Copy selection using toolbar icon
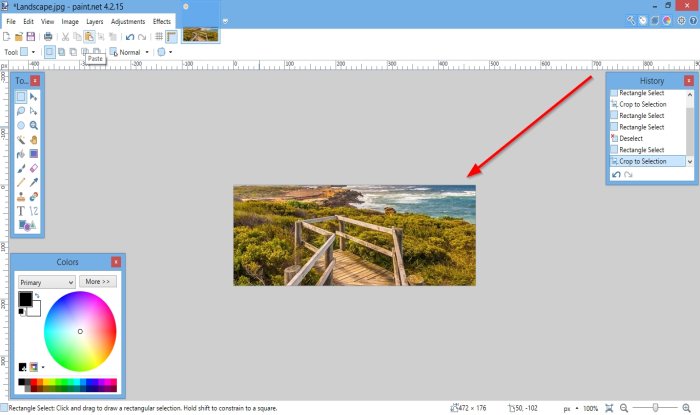Image resolution: width=700 pixels, height=415 pixels. (77, 37)
